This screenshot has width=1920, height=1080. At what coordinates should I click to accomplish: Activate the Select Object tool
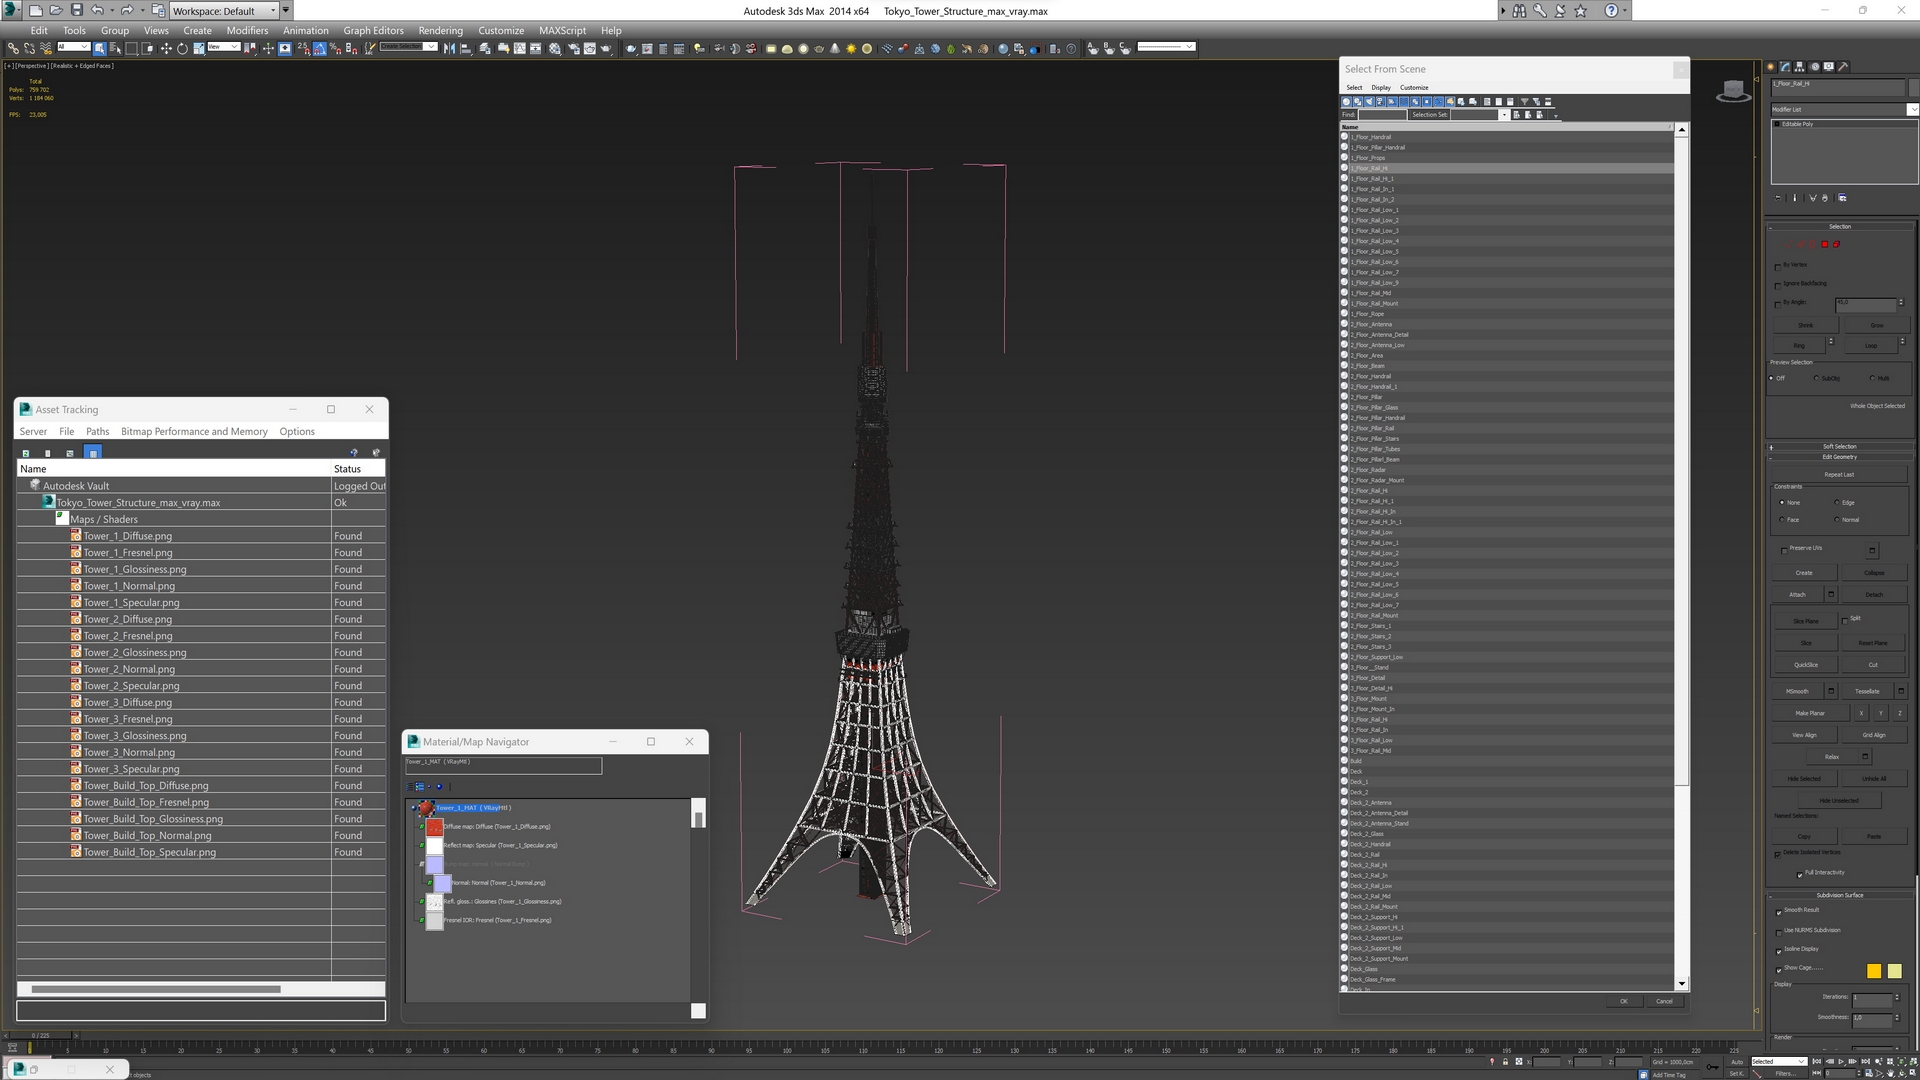(x=99, y=48)
